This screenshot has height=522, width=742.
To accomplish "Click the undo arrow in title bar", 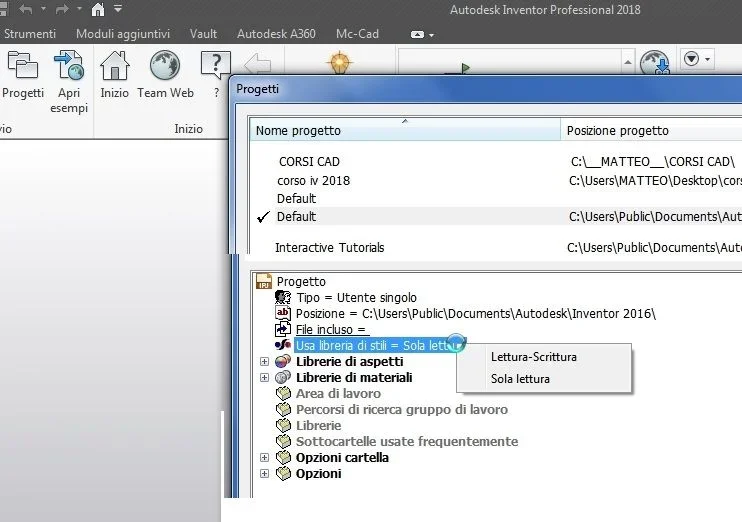I will tap(26, 9).
